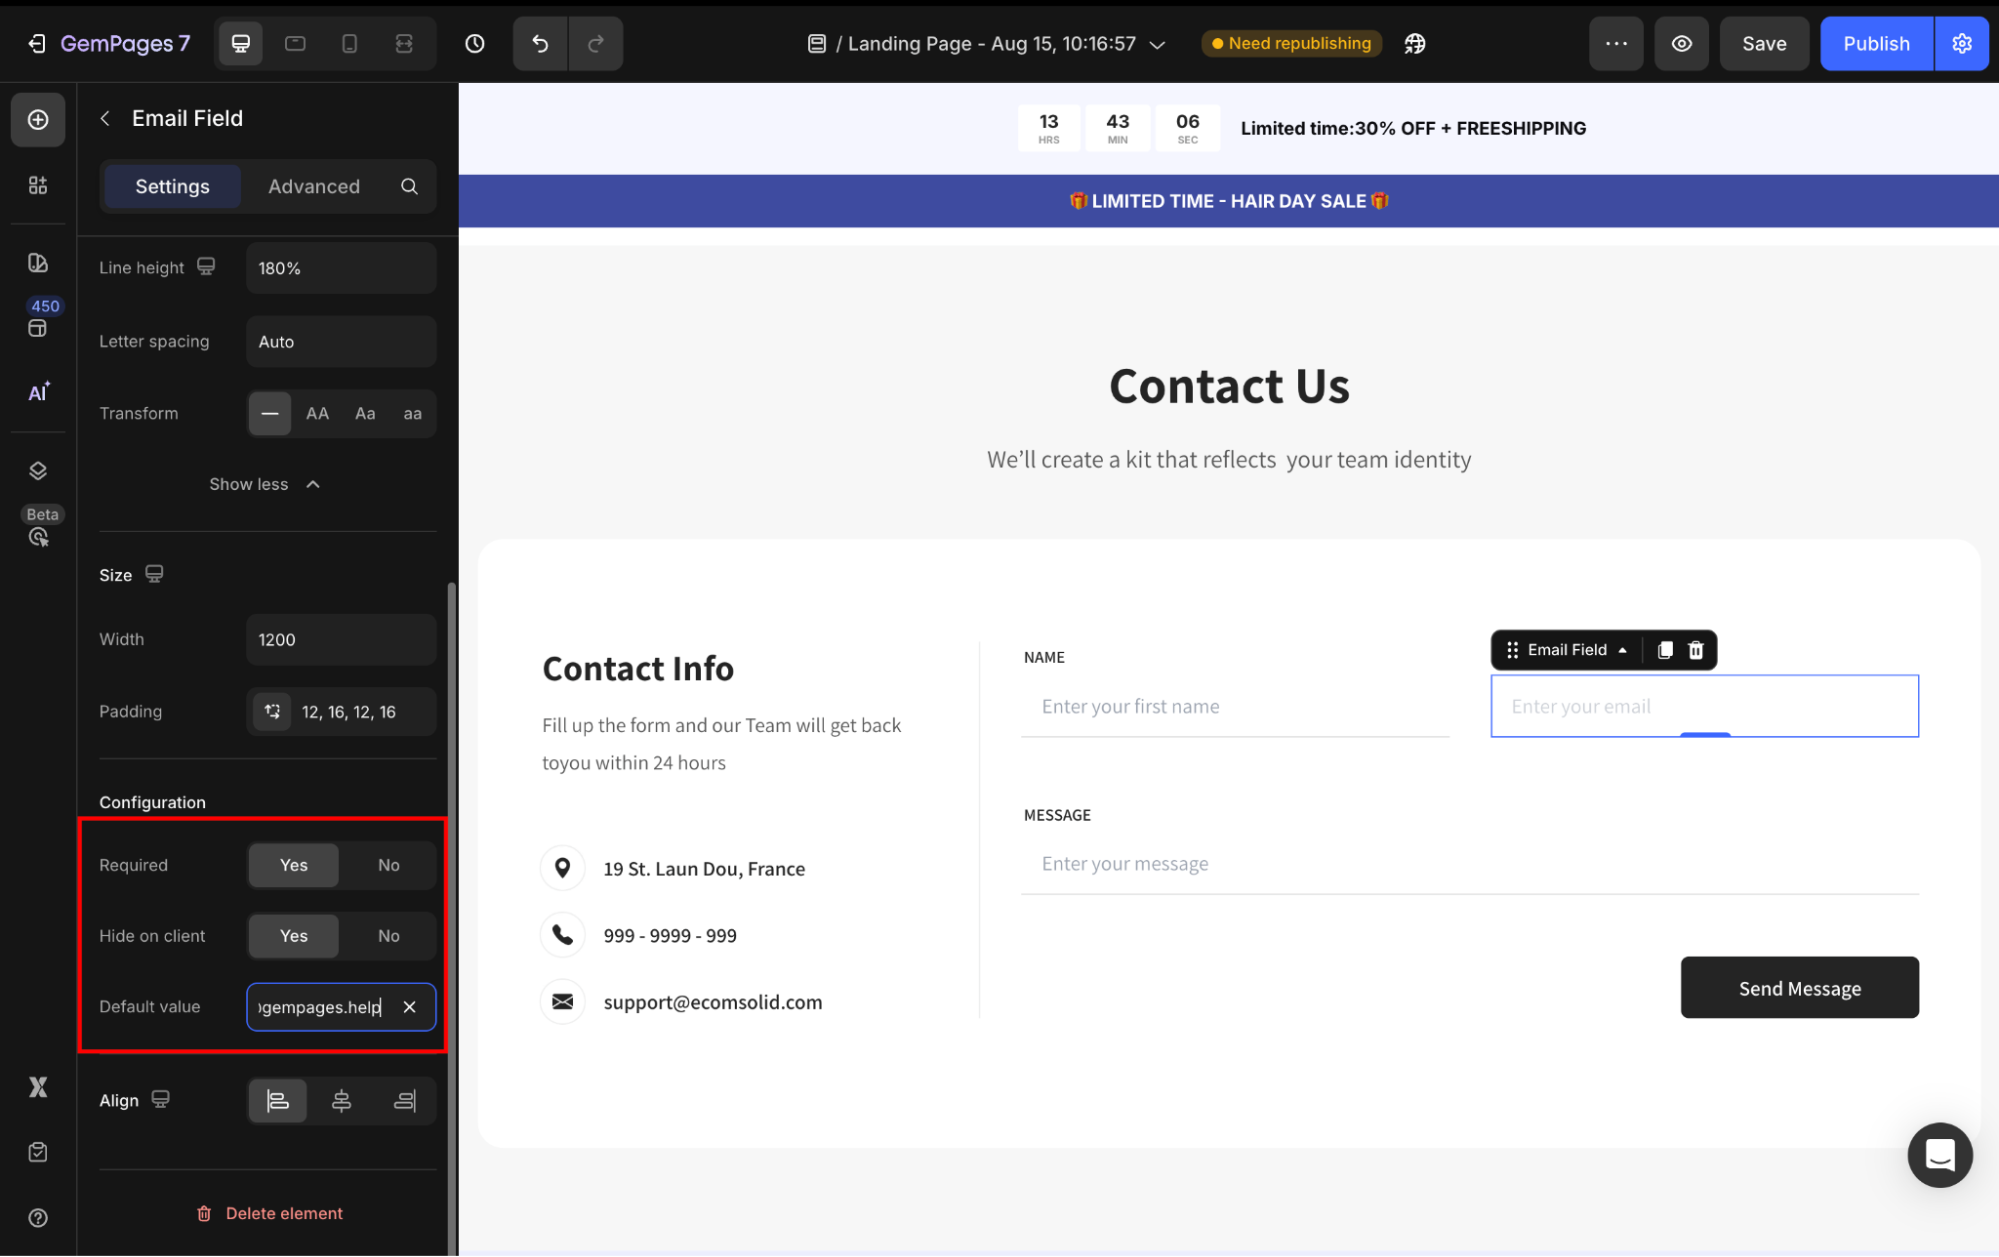Delete Email Field via trash icon
The height and width of the screenshot is (1257, 1999).
coord(1696,650)
